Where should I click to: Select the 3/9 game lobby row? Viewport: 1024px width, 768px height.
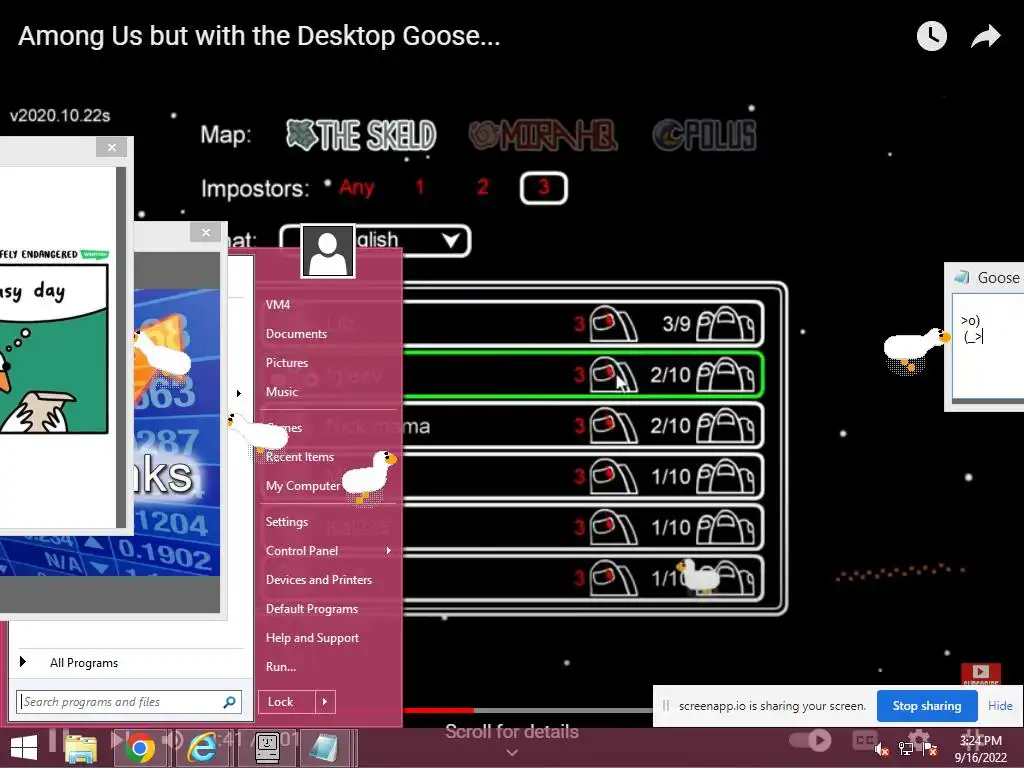pos(583,323)
